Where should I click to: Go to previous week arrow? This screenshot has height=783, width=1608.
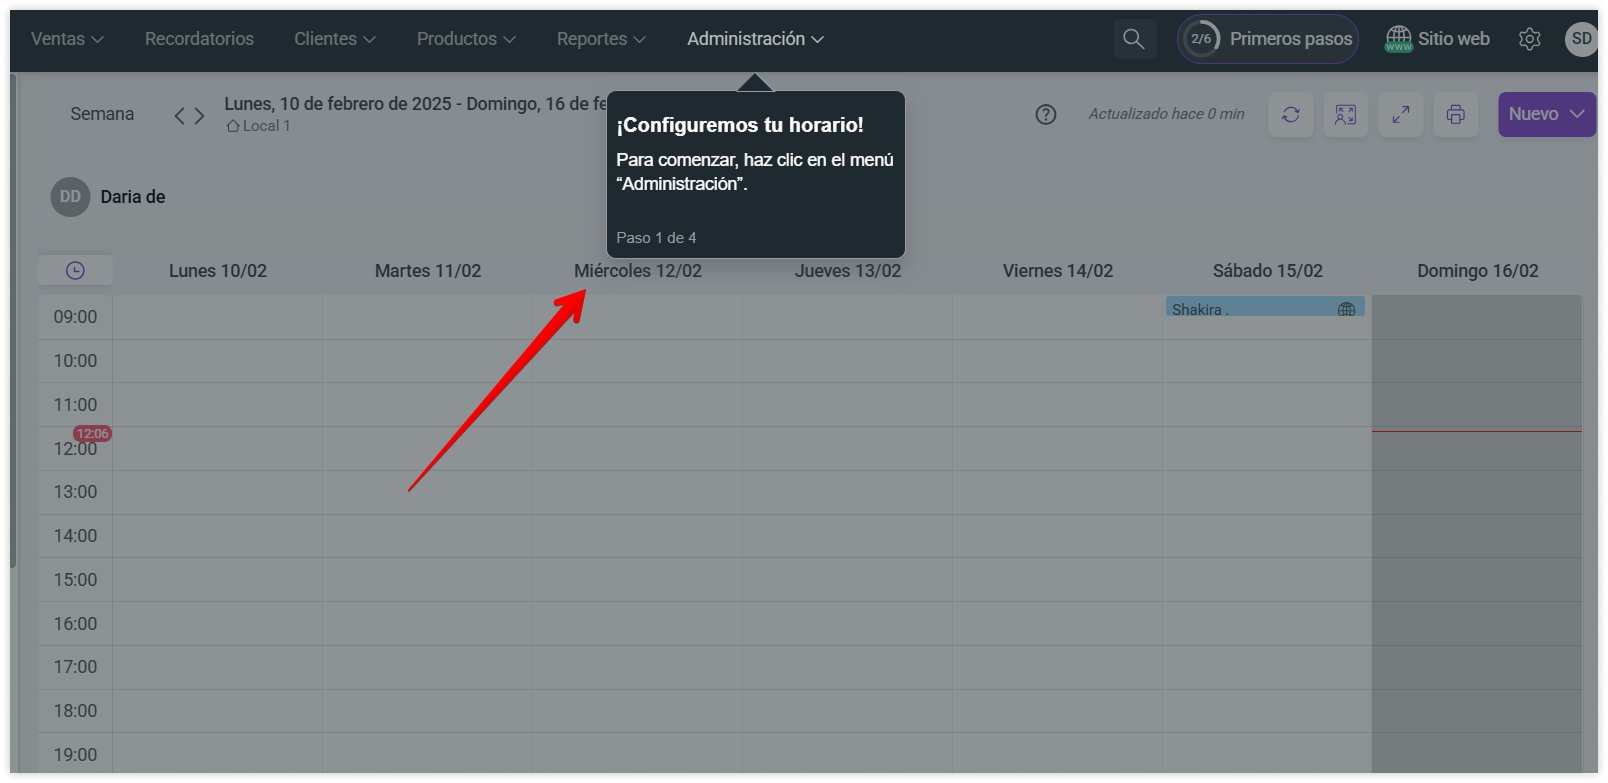click(x=180, y=116)
